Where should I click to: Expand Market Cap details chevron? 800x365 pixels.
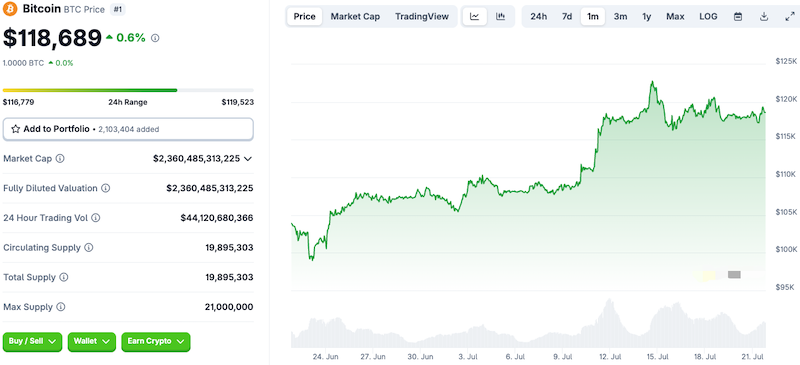248,159
